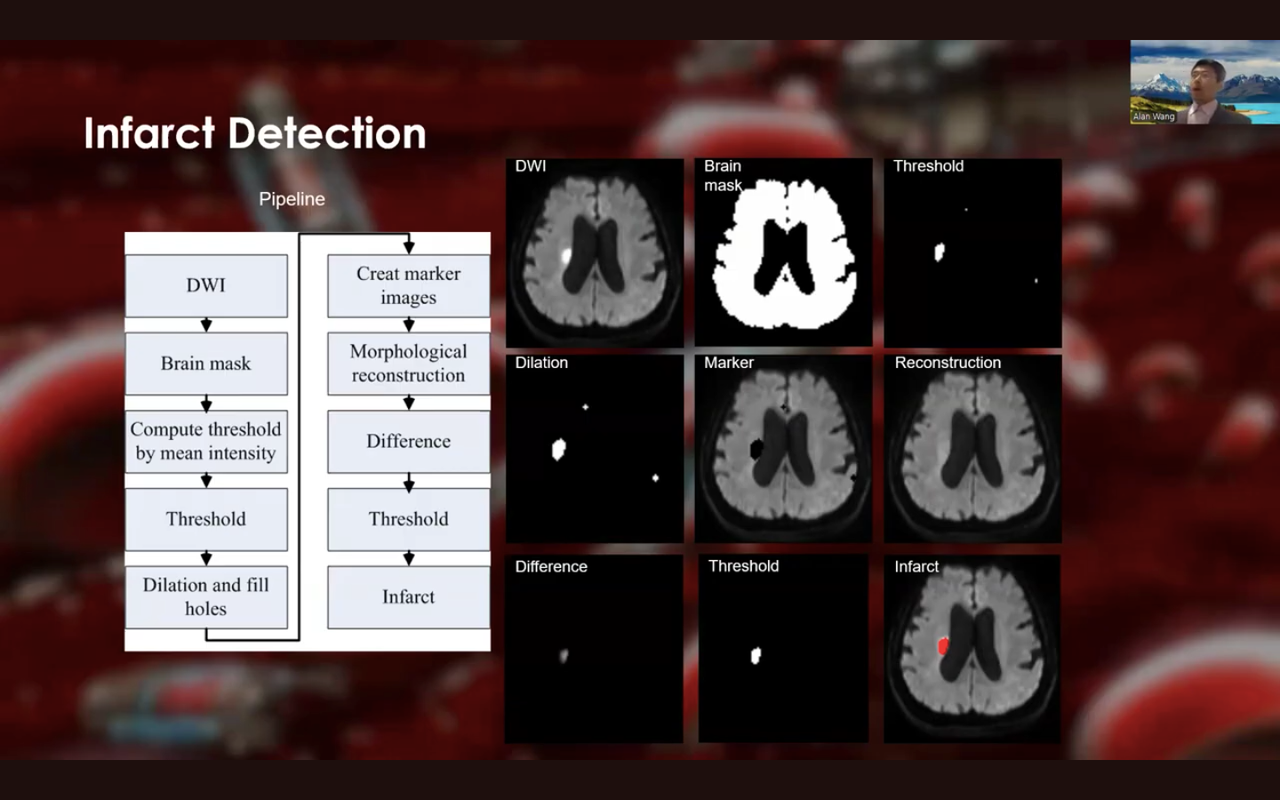Click the Difference image panel
This screenshot has height=800, width=1280.
[594, 649]
